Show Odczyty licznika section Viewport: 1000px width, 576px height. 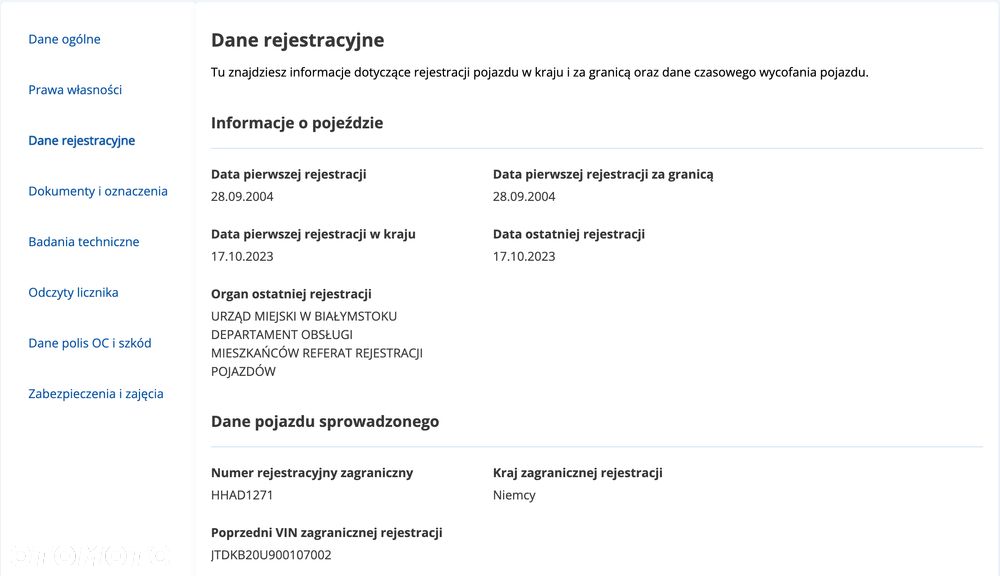pyautogui.click(x=73, y=293)
